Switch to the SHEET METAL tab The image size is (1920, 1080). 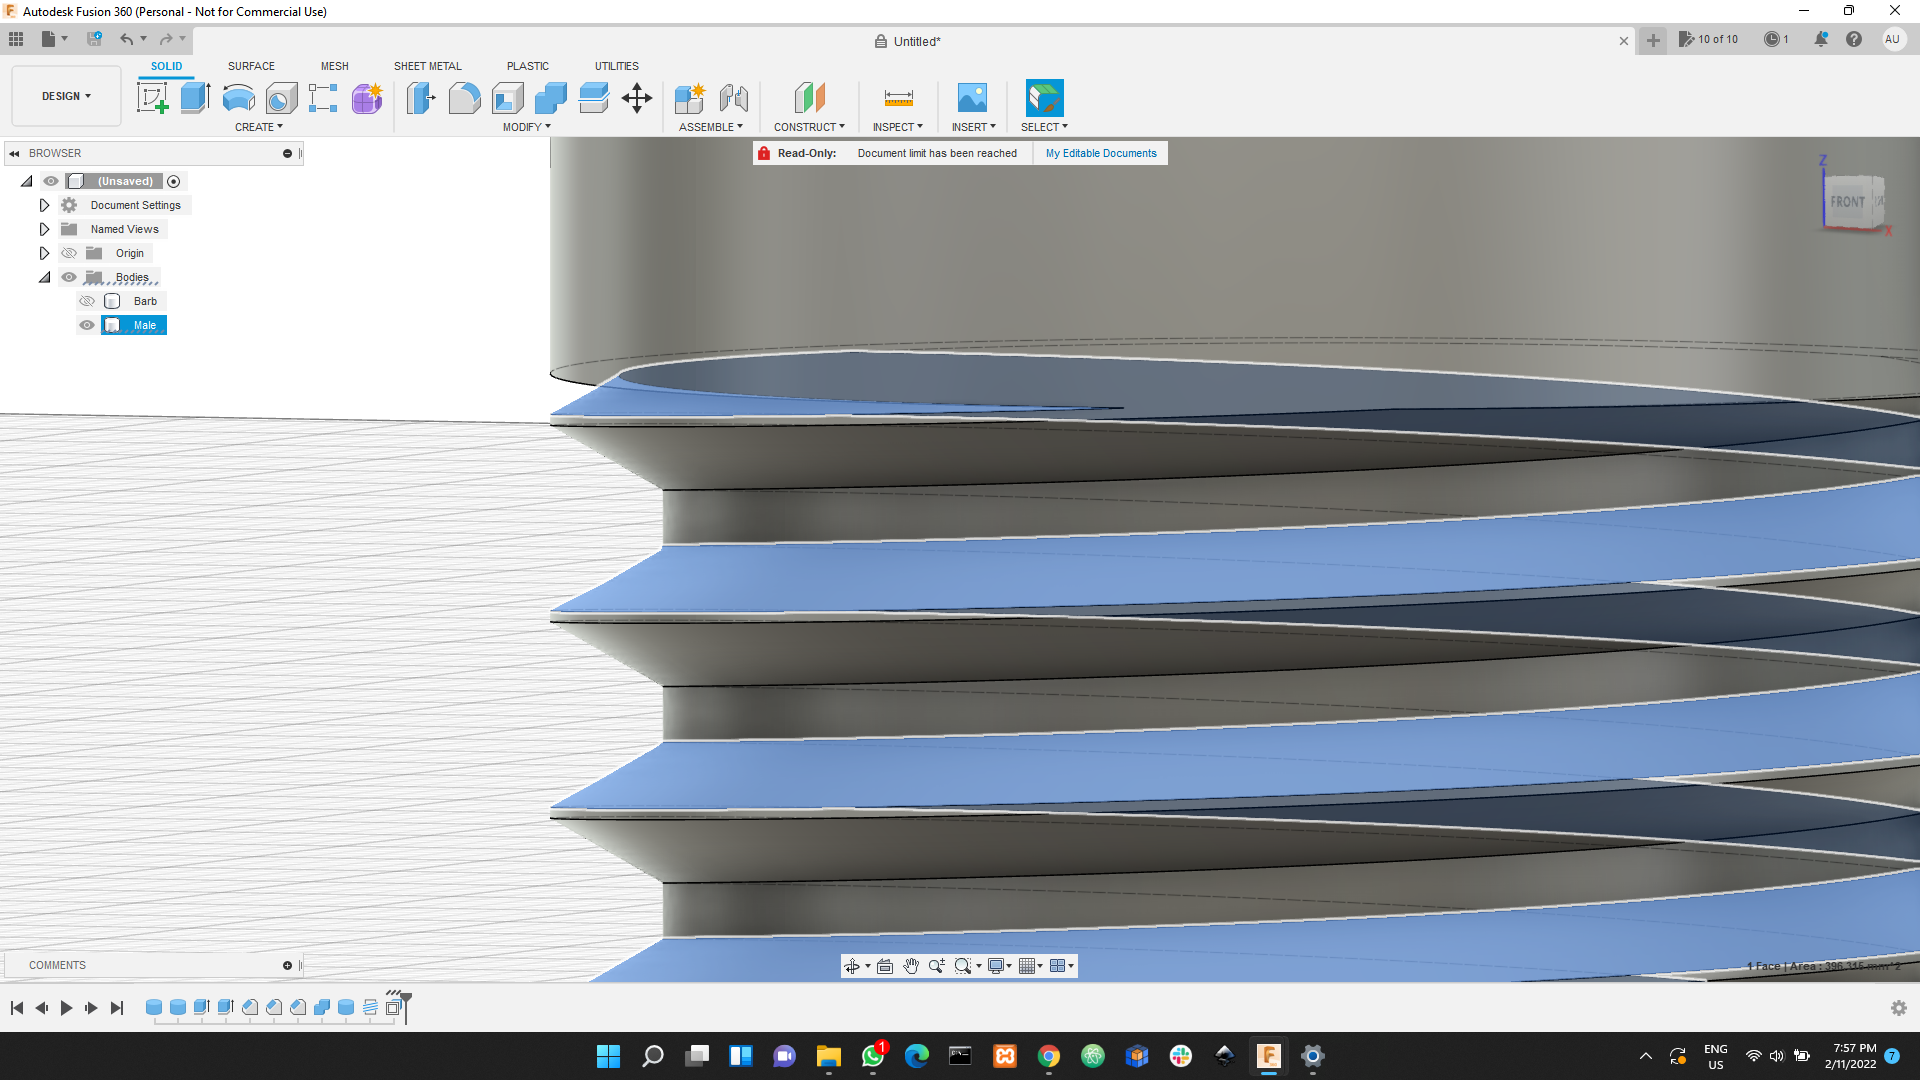coord(427,66)
